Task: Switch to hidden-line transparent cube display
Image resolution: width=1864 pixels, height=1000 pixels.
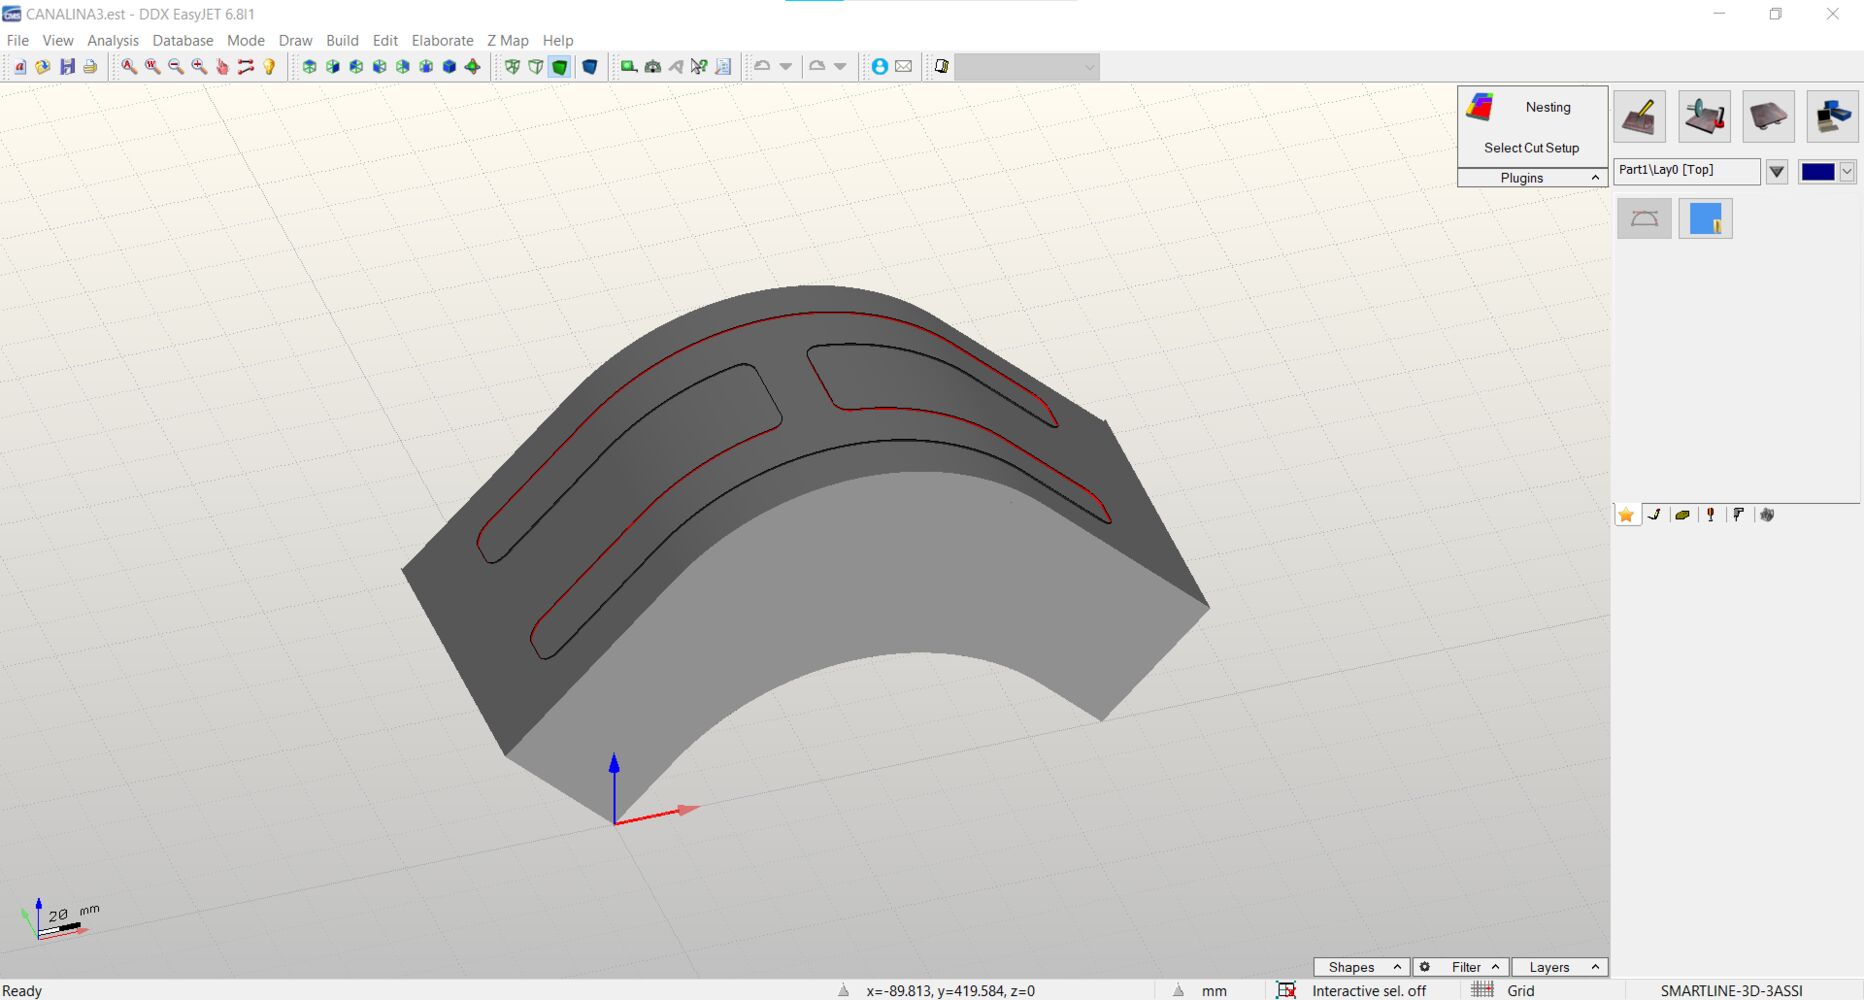Action: (536, 67)
